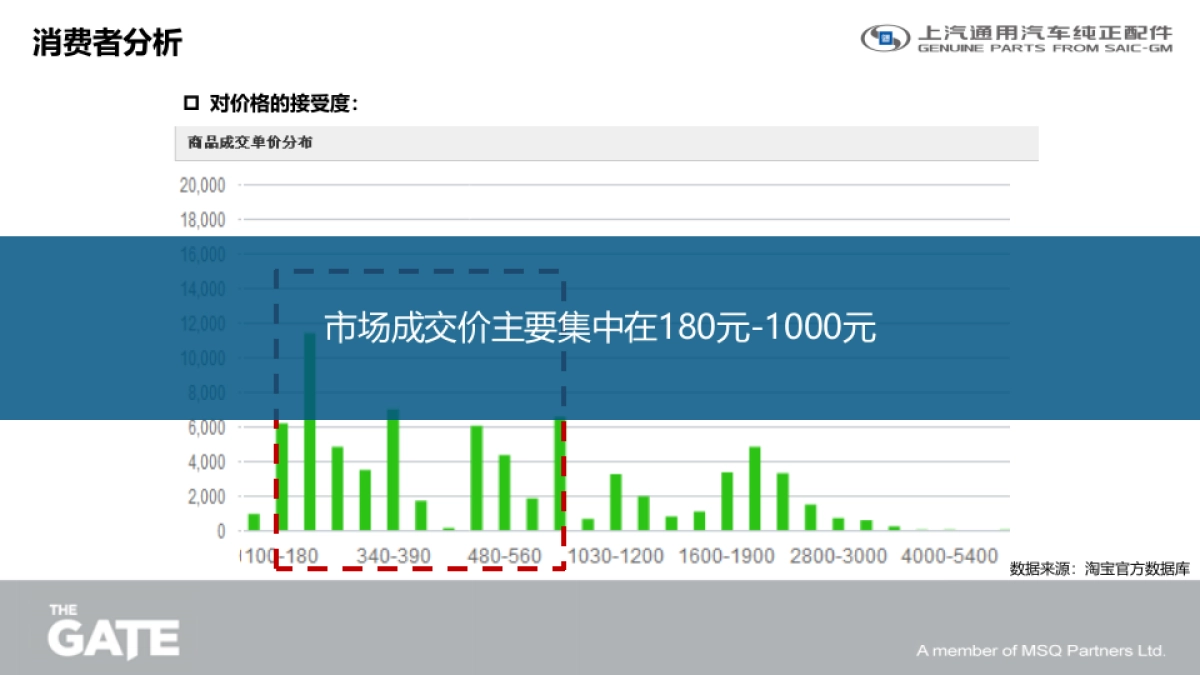Expand the blue annotation banner
1200x675 pixels.
pos(600,325)
